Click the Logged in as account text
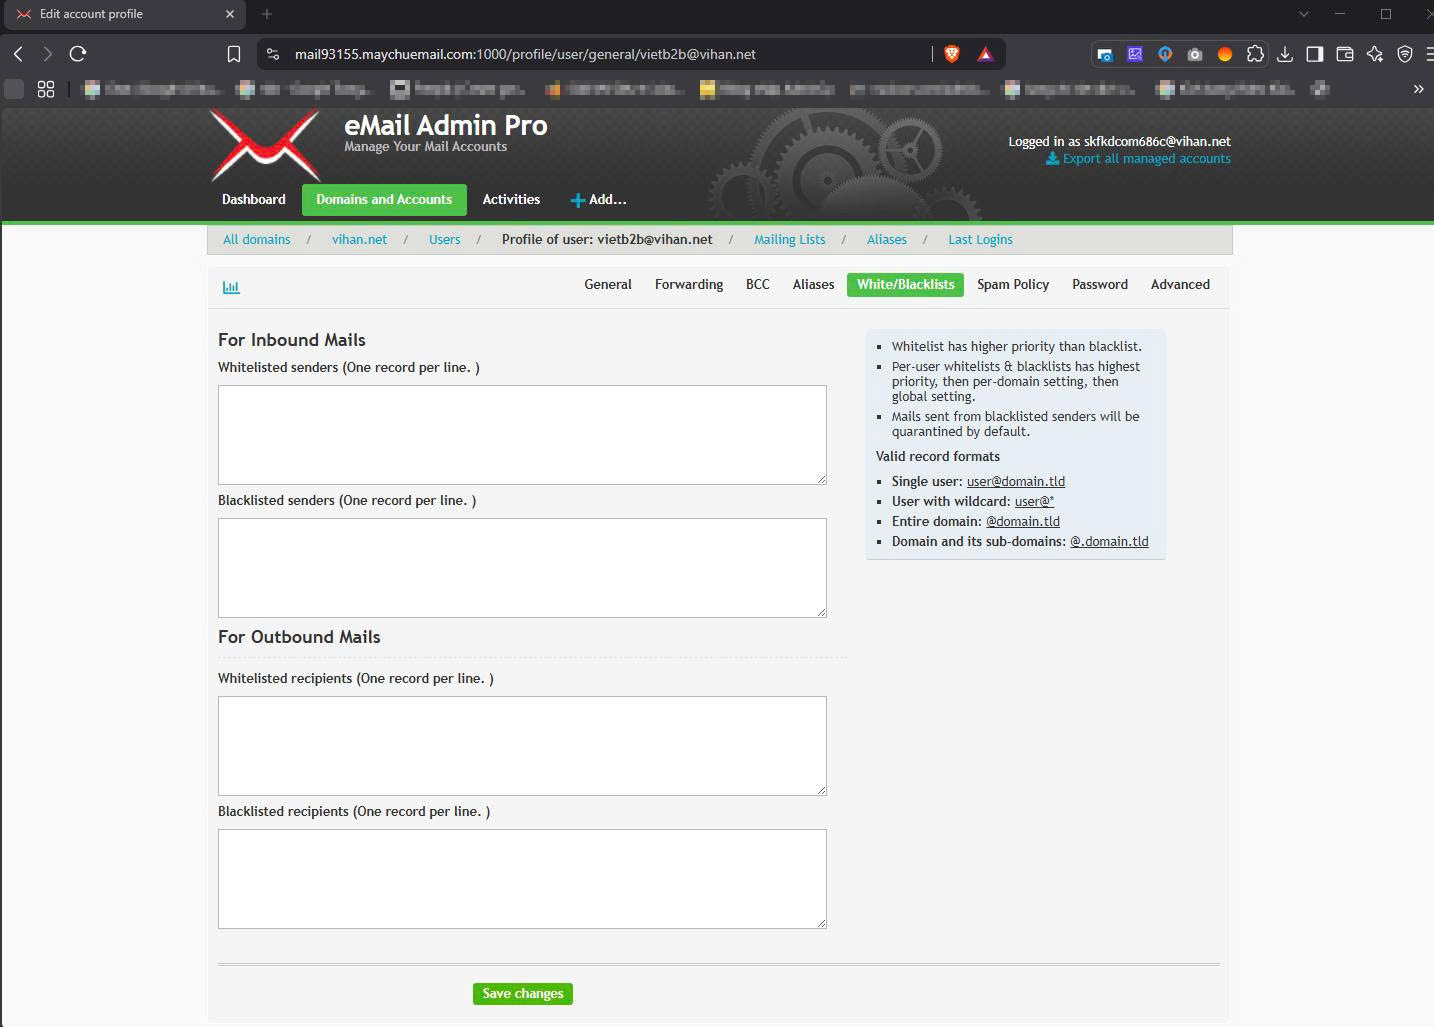The width and height of the screenshot is (1434, 1027). coord(1119,142)
